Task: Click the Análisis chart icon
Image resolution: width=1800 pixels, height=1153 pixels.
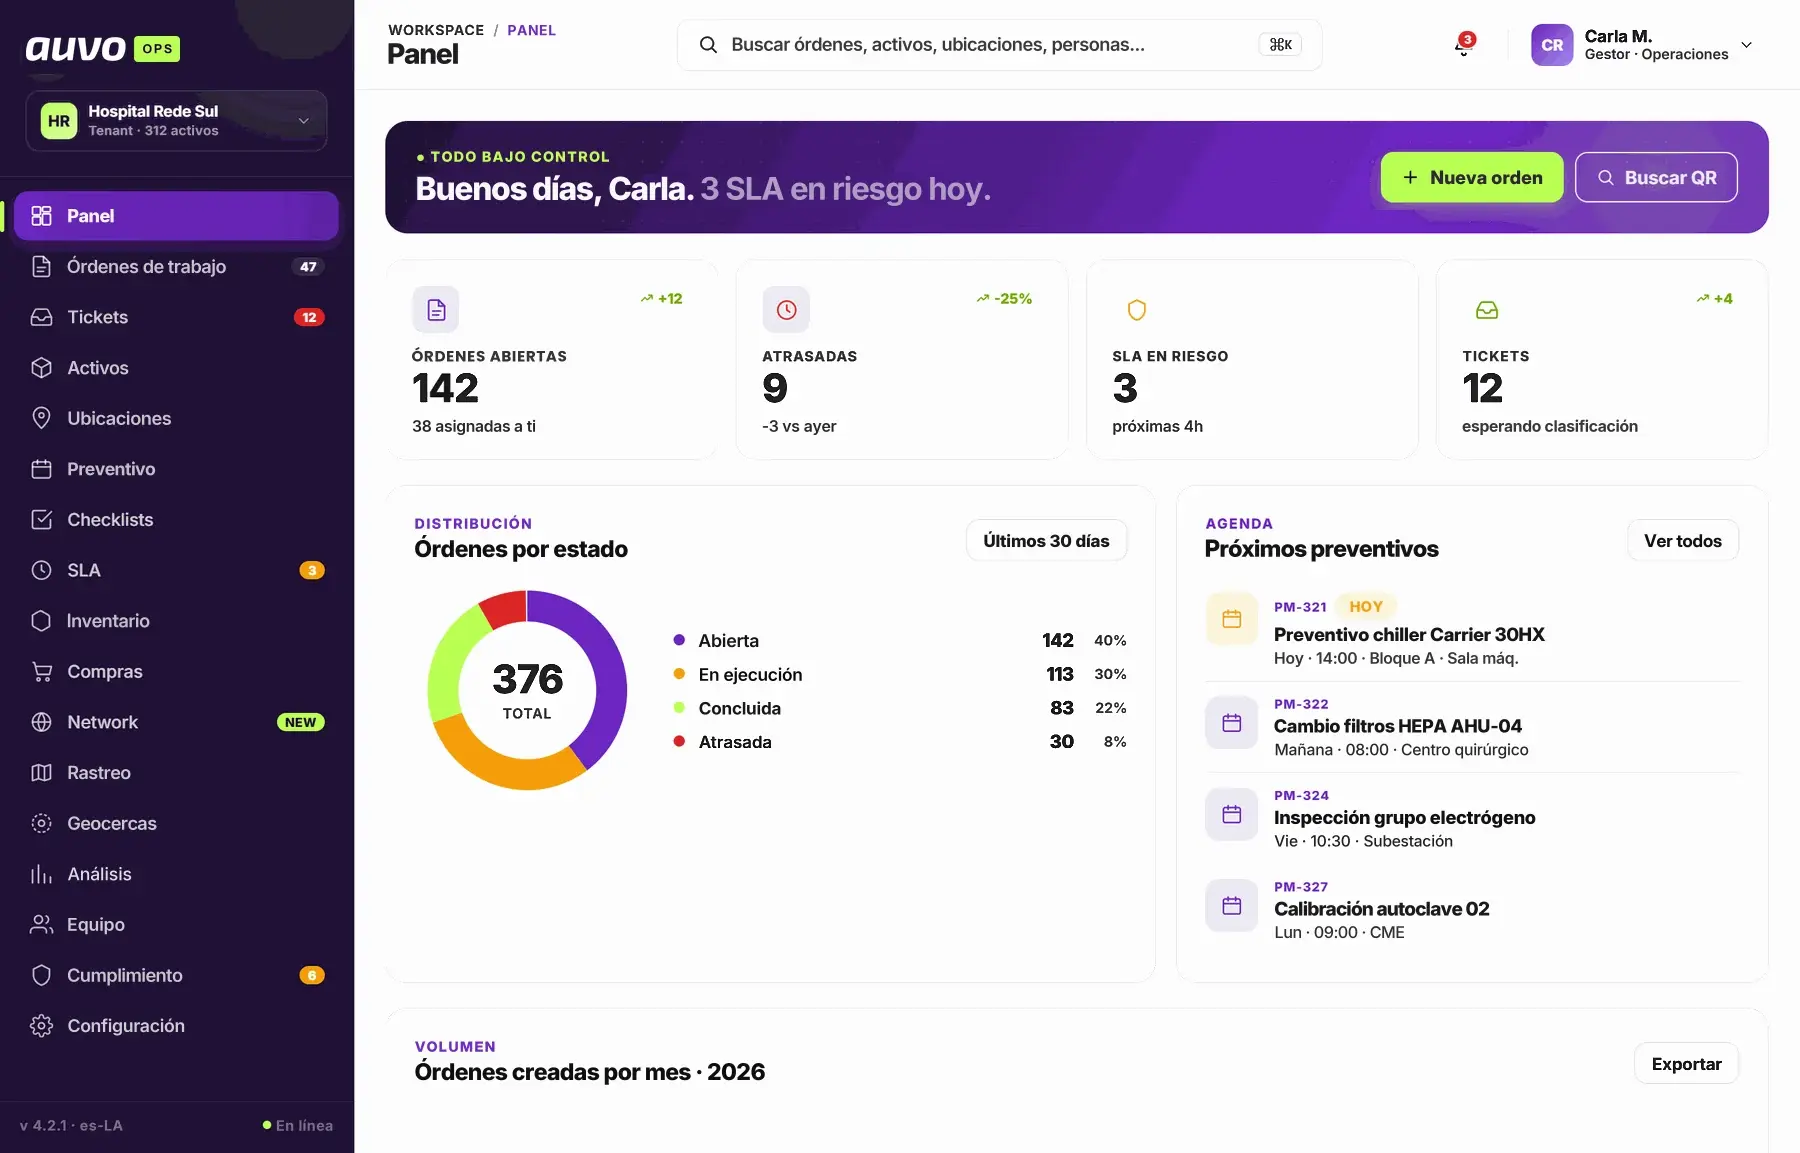Action: (x=41, y=874)
